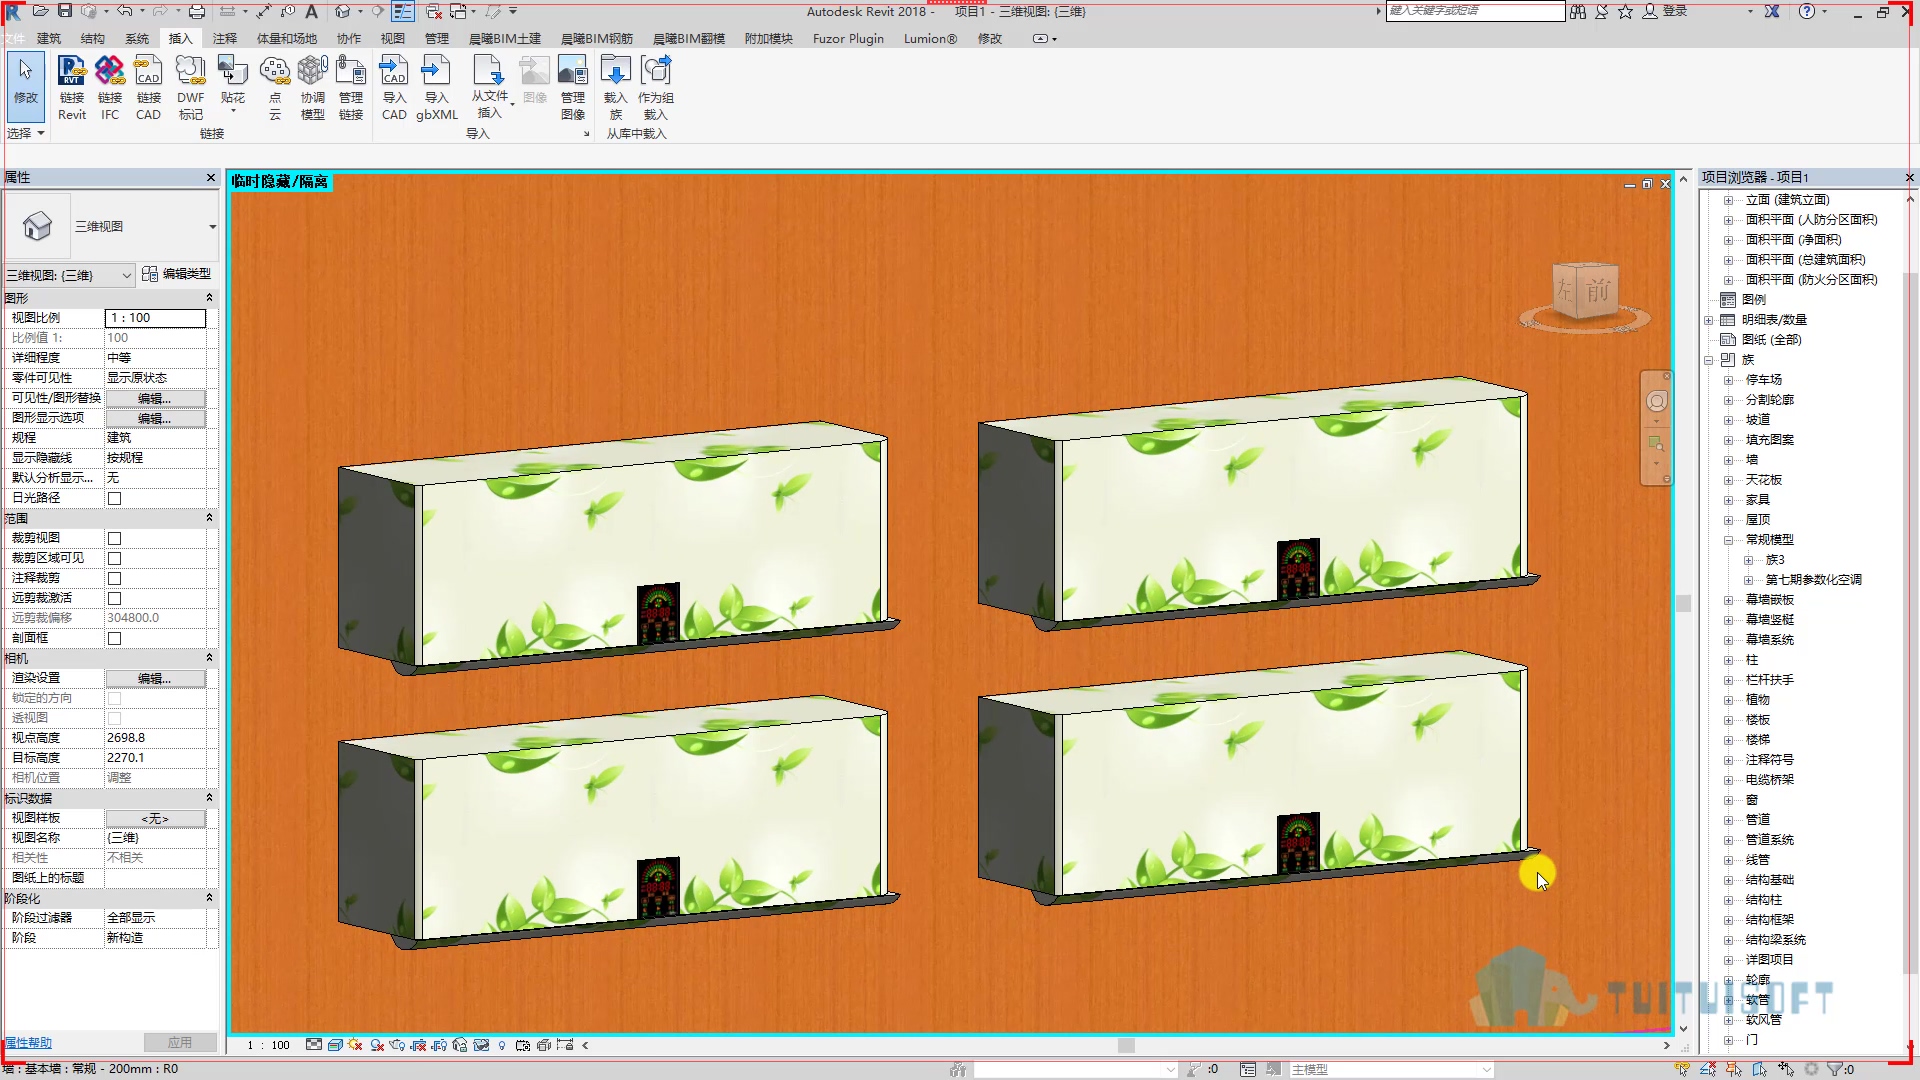
Task: Click 编辑 button for 可见性/图形替换
Action: pyautogui.click(x=155, y=398)
